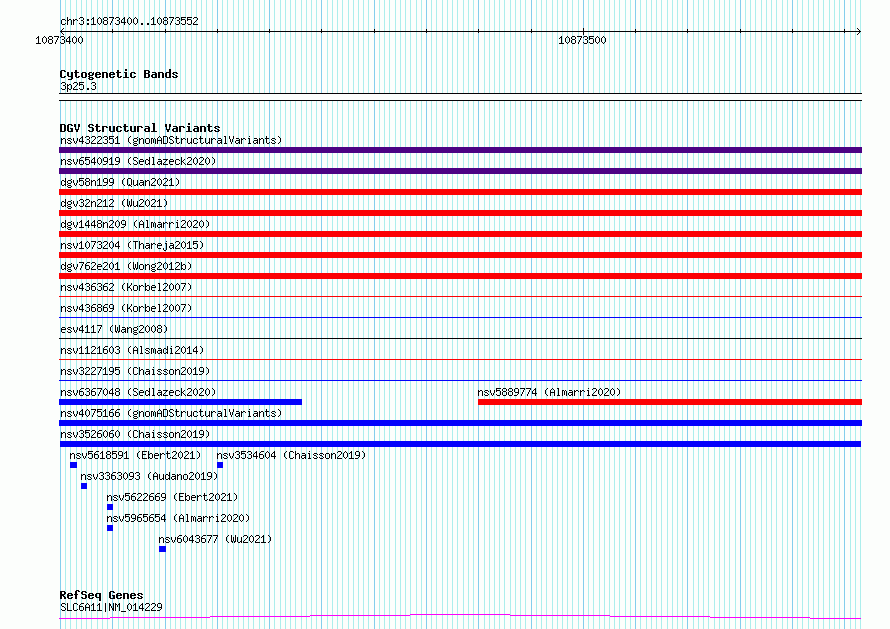The width and height of the screenshot is (890, 629).
Task: Open nsv3534604 (Chaisson2019) label
Action: (291, 455)
